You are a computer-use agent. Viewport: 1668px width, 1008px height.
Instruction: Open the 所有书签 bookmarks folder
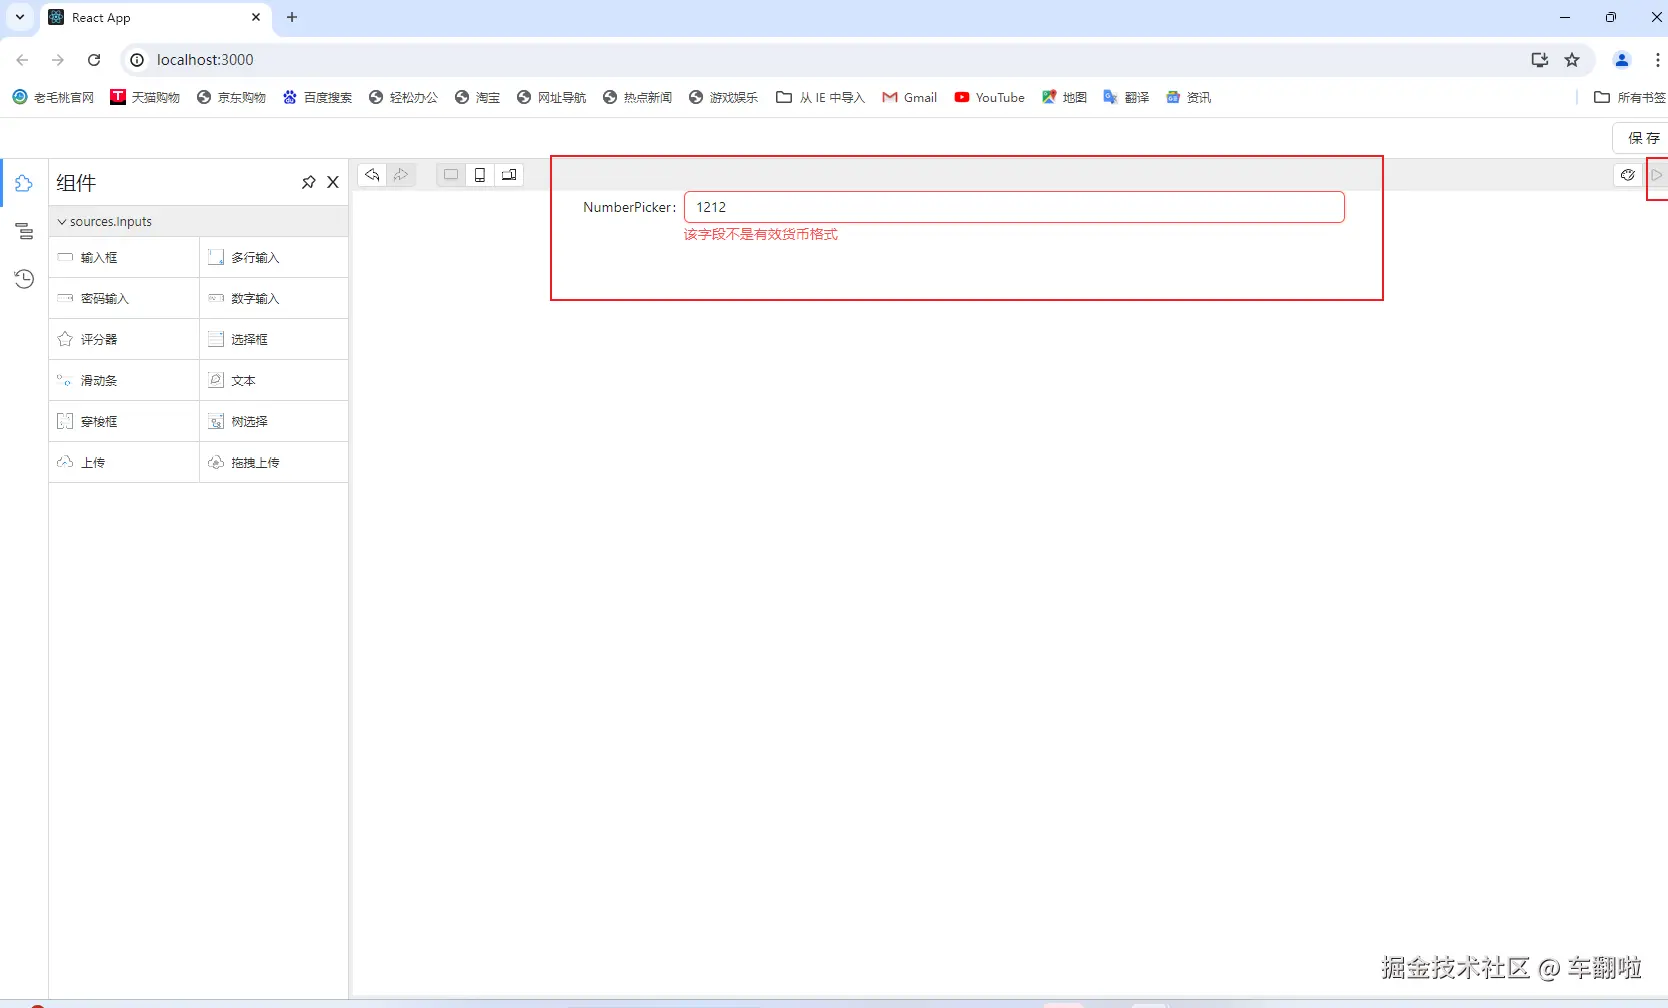click(x=1629, y=97)
